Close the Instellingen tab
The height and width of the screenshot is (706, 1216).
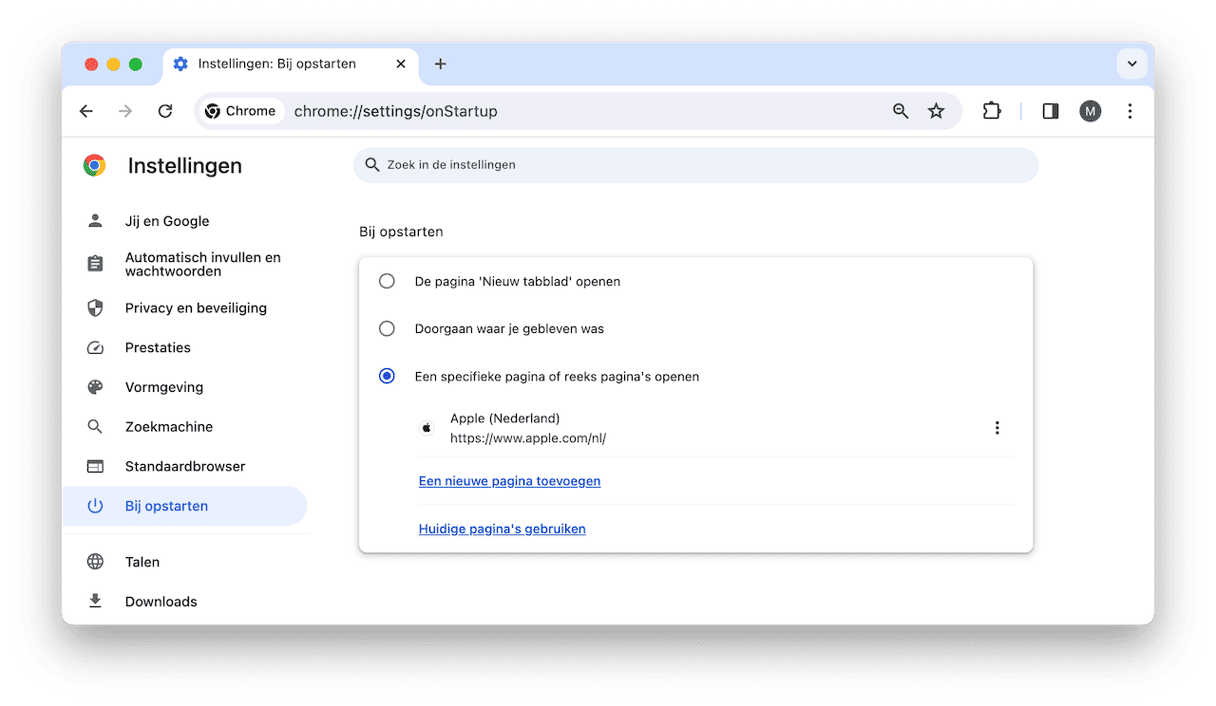[401, 64]
